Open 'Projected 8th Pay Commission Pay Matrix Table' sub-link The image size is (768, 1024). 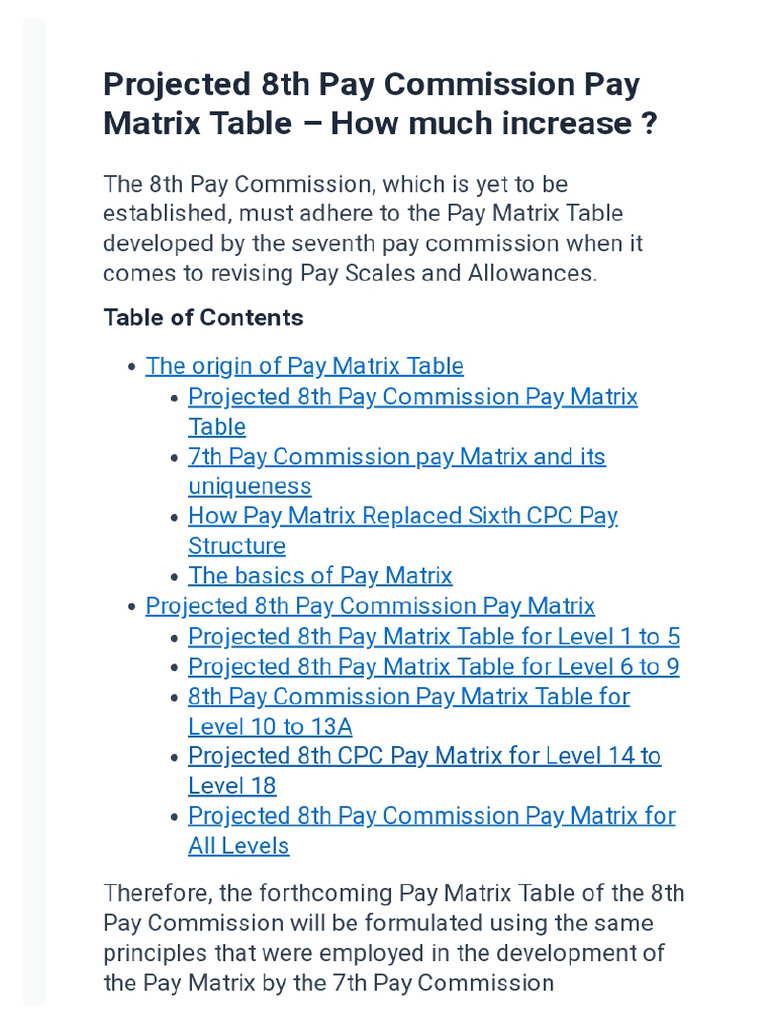coord(412,397)
